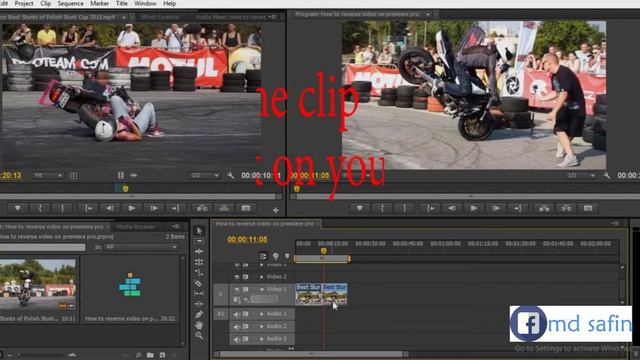Image resolution: width=640 pixels, height=360 pixels.
Task: Select the Ripple Edit tool
Action: 199,251
